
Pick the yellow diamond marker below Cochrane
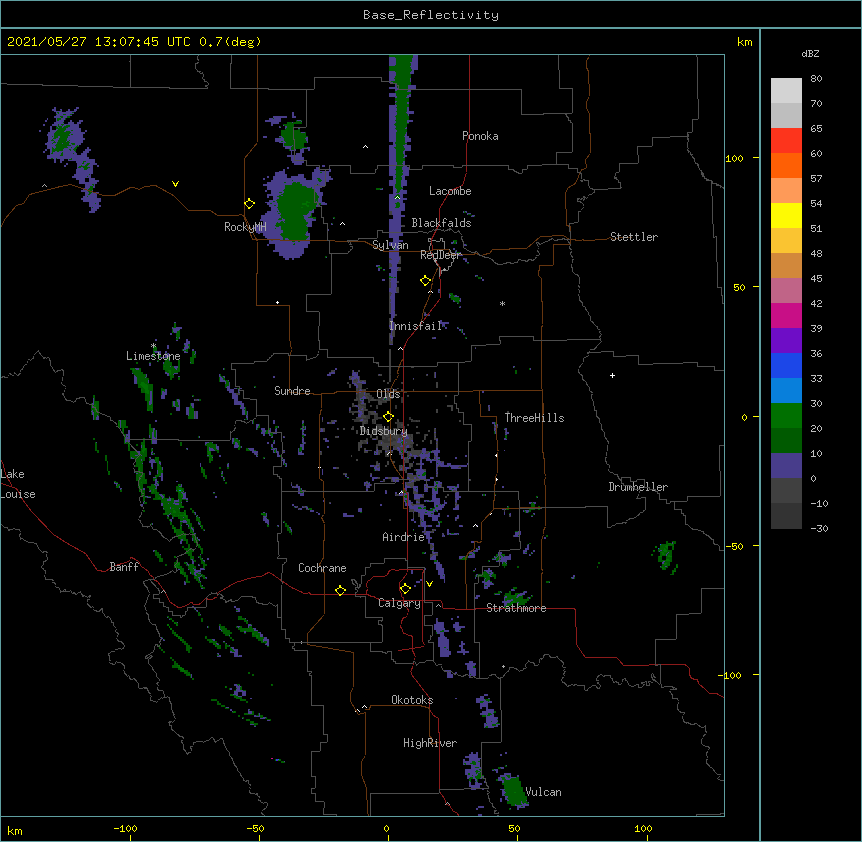[x=340, y=590]
